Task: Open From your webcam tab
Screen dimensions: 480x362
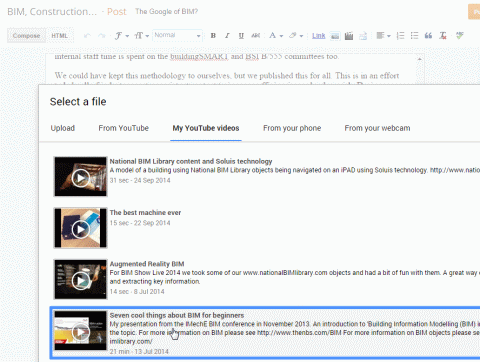Action: [377, 128]
